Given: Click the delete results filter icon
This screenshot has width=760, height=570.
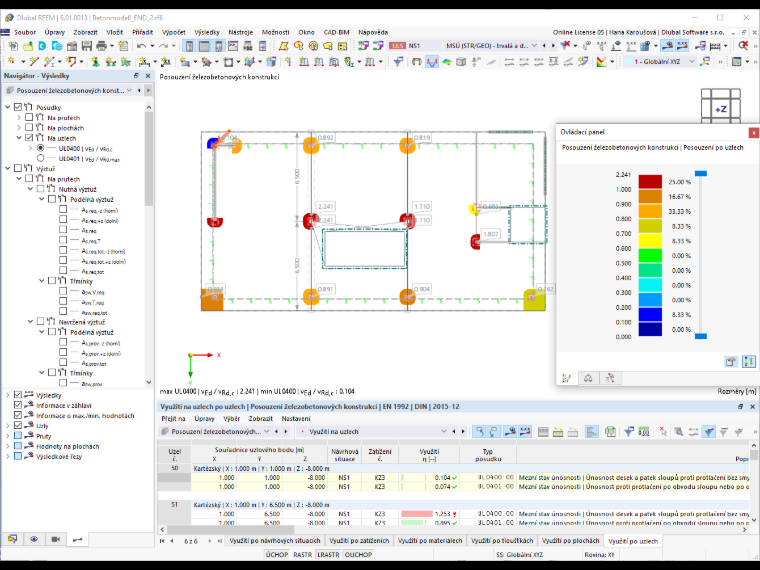Looking at the screenshot, I should click(x=565, y=46).
